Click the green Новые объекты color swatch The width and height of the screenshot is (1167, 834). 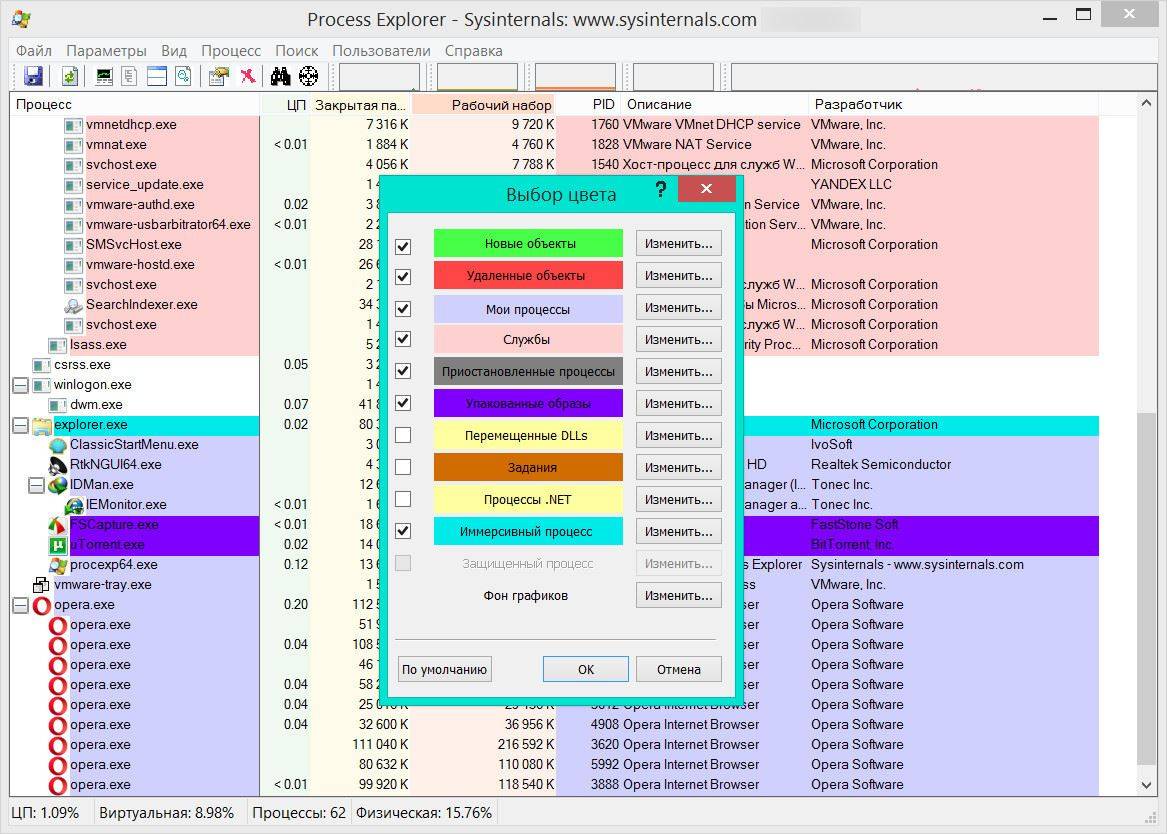528,243
